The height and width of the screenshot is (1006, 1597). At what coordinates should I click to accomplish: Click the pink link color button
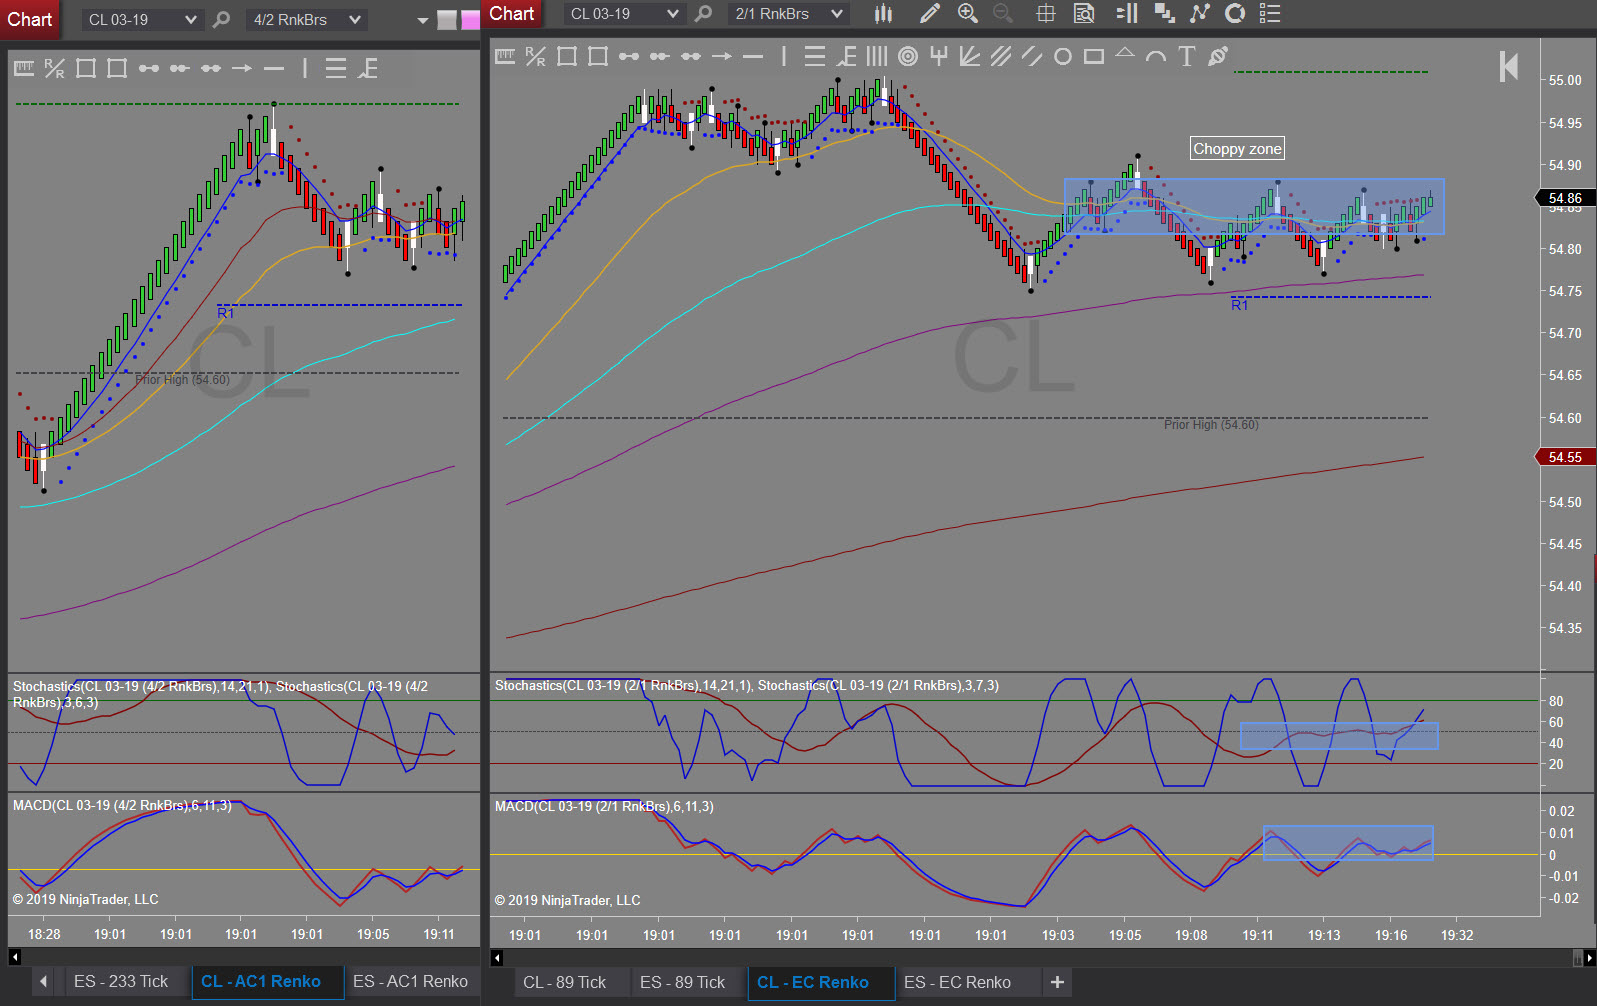(470, 20)
